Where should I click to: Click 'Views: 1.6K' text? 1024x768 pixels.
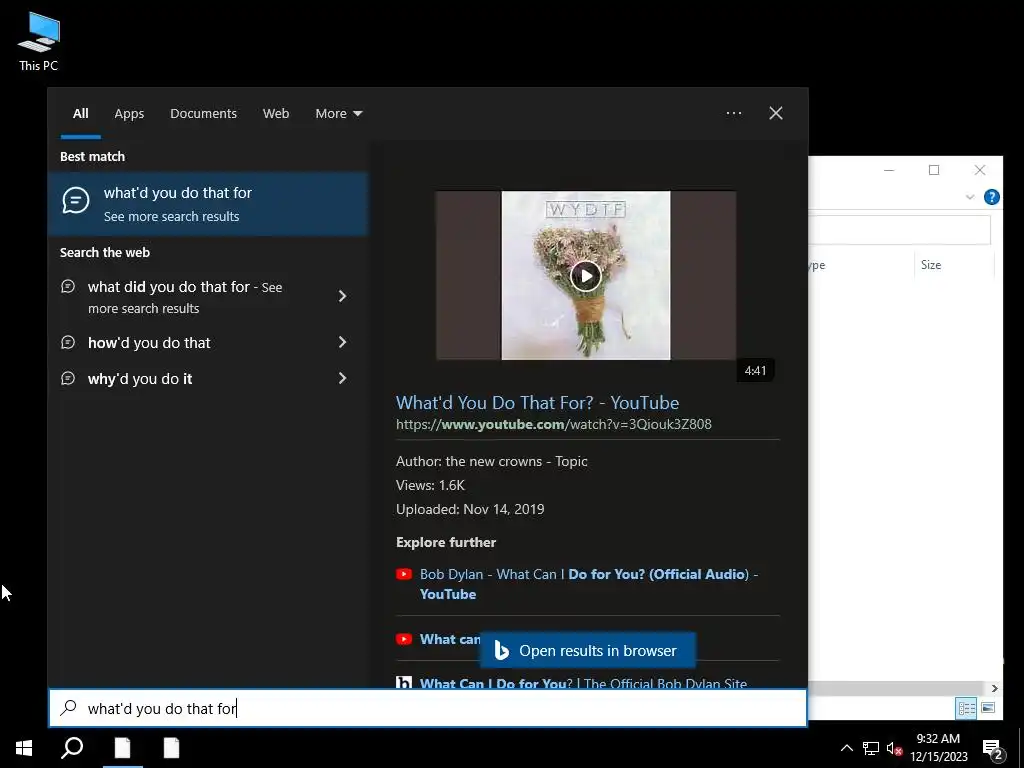tap(430, 485)
